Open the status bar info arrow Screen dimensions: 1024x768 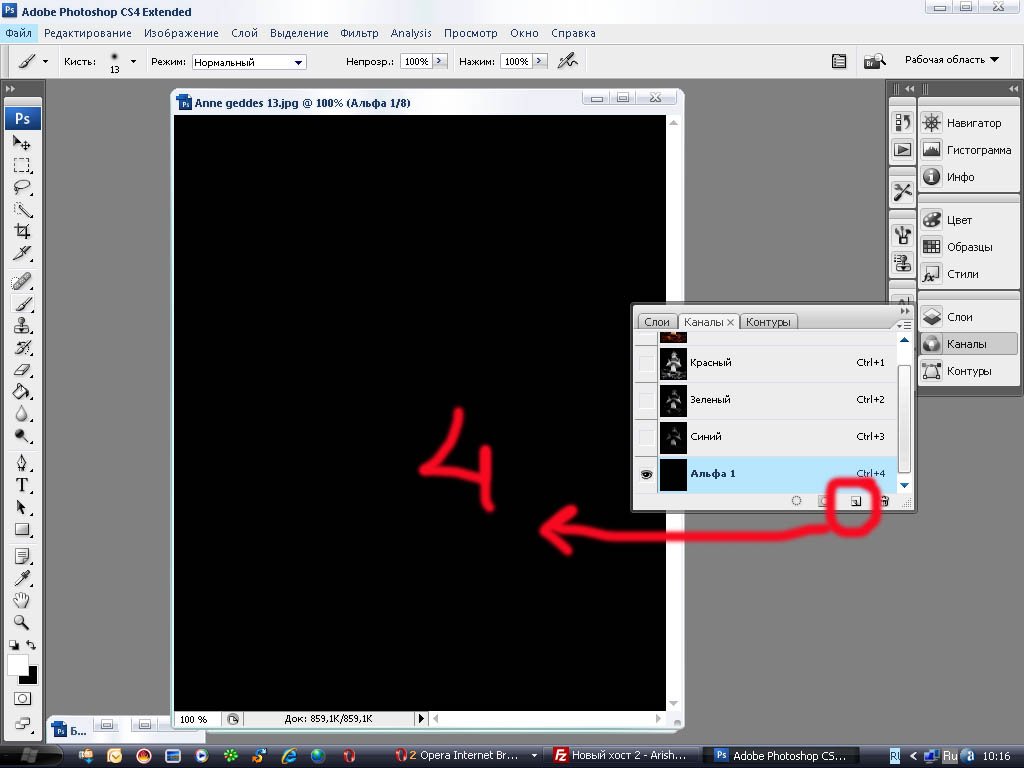coord(421,718)
